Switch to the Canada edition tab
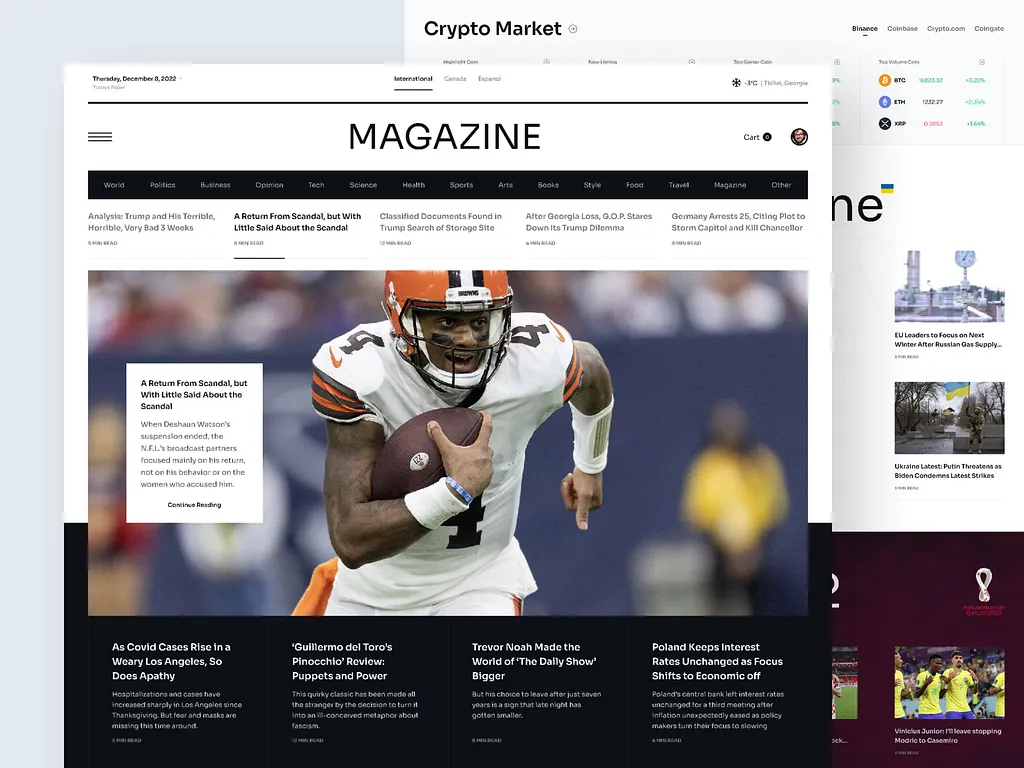Screen dimensions: 1024x768 tap(455, 79)
